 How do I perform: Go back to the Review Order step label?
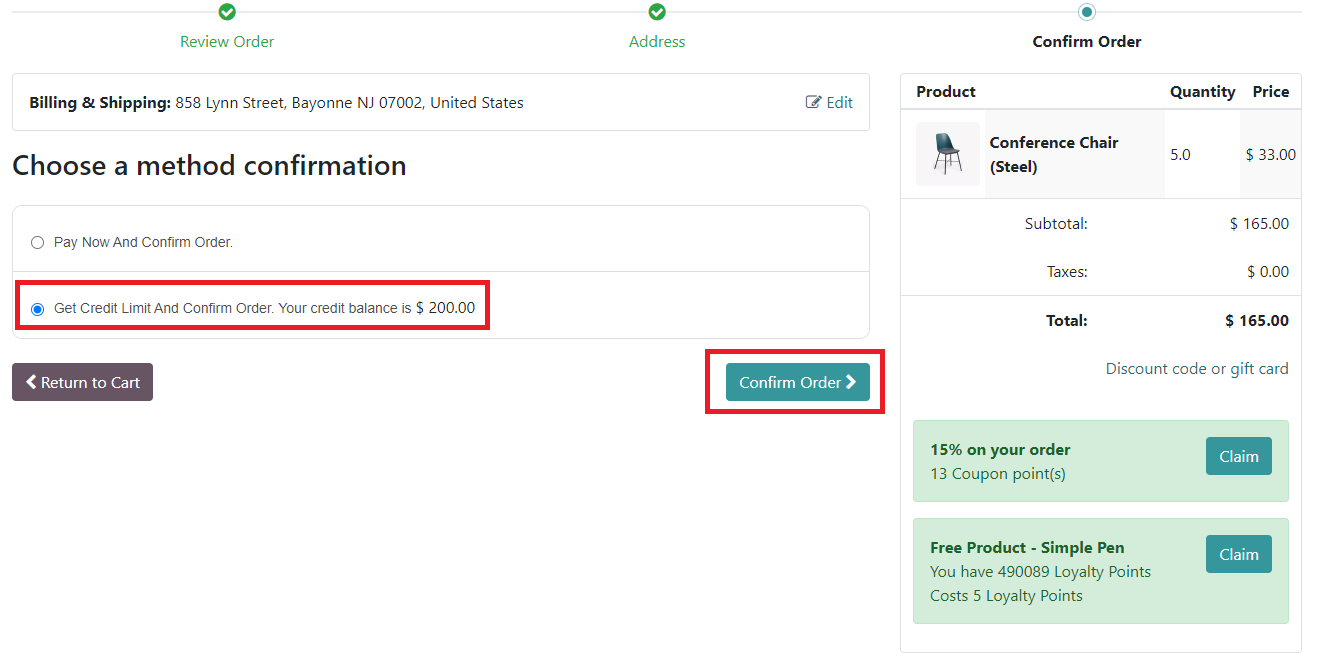tap(227, 42)
